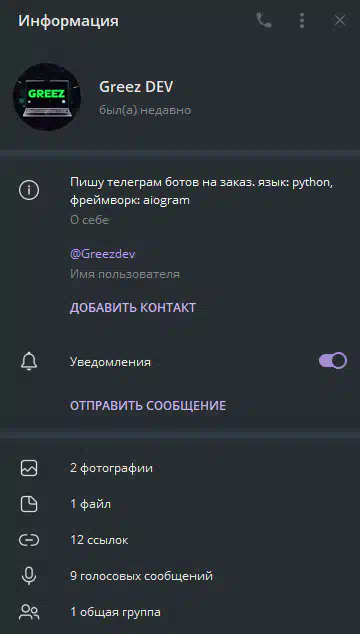This screenshot has height=634, width=360.
Task: Click the chain links icon
Action: pyautogui.click(x=29, y=540)
